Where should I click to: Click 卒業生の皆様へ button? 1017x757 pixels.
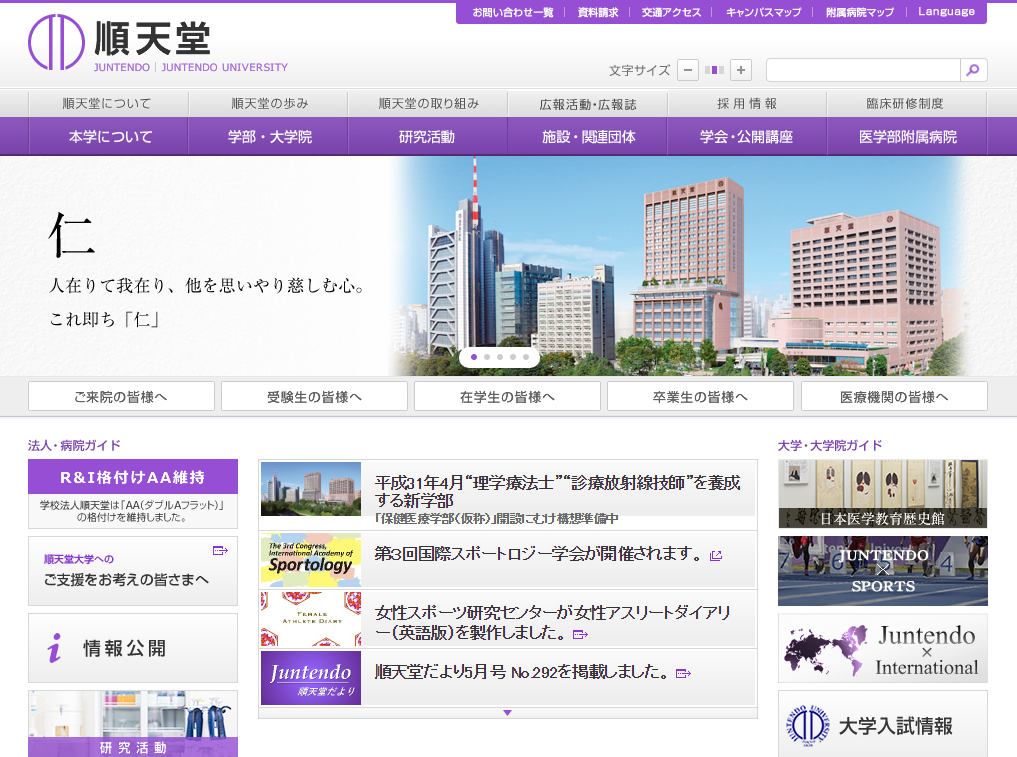point(700,396)
